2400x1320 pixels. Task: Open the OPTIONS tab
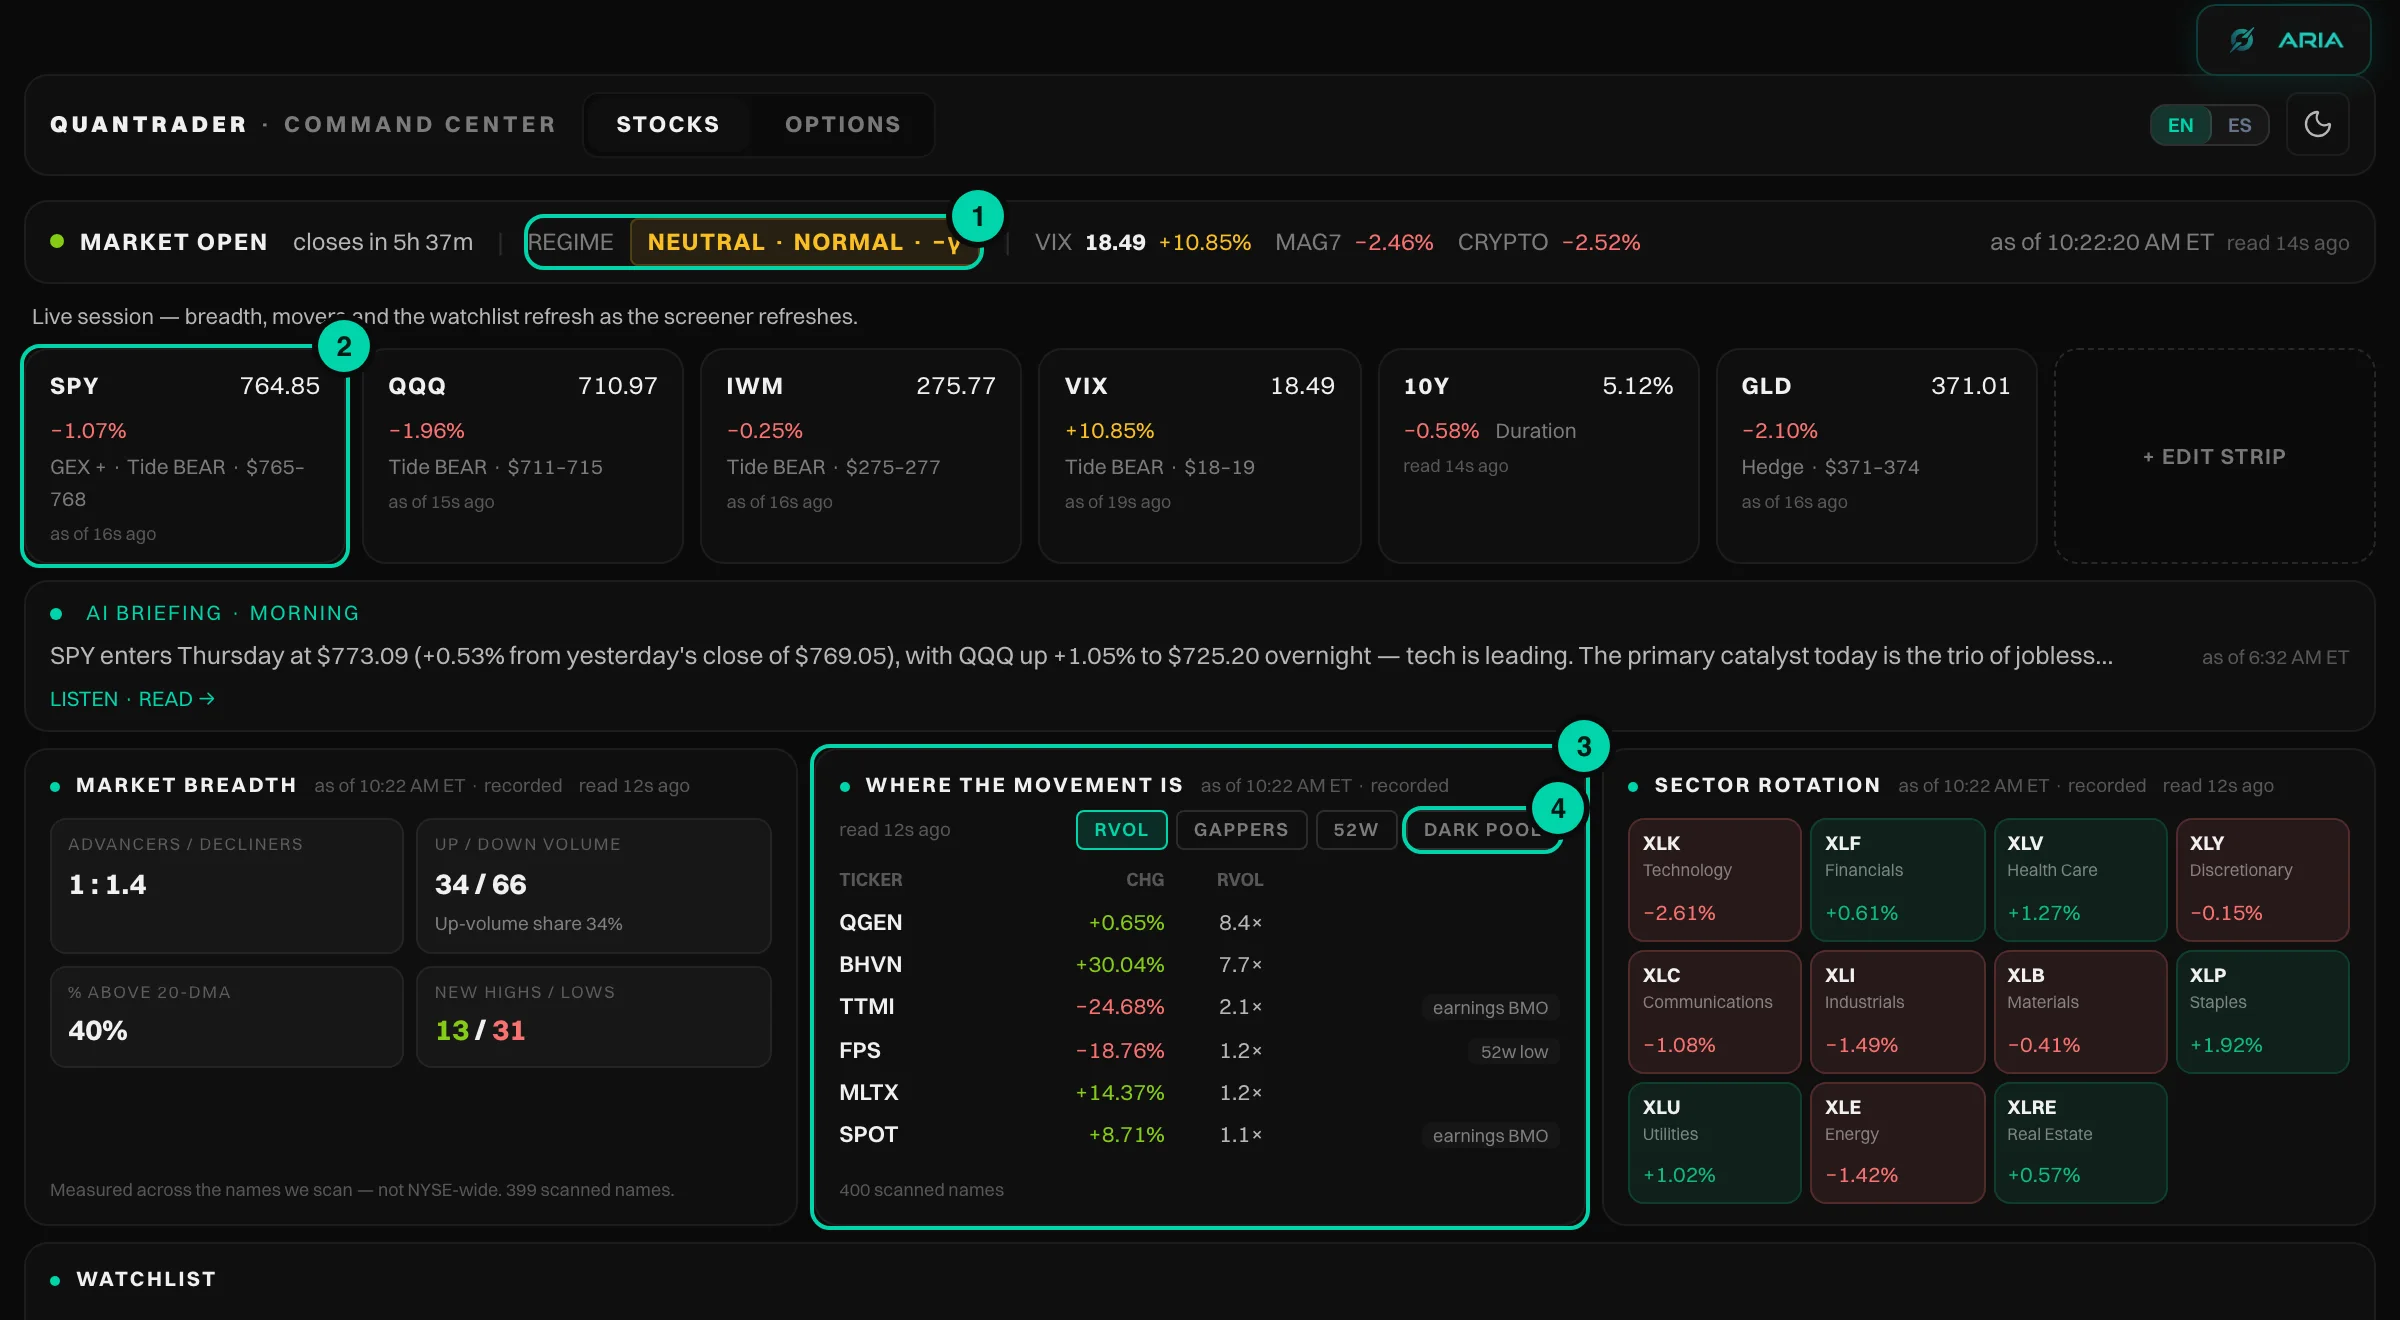843,124
